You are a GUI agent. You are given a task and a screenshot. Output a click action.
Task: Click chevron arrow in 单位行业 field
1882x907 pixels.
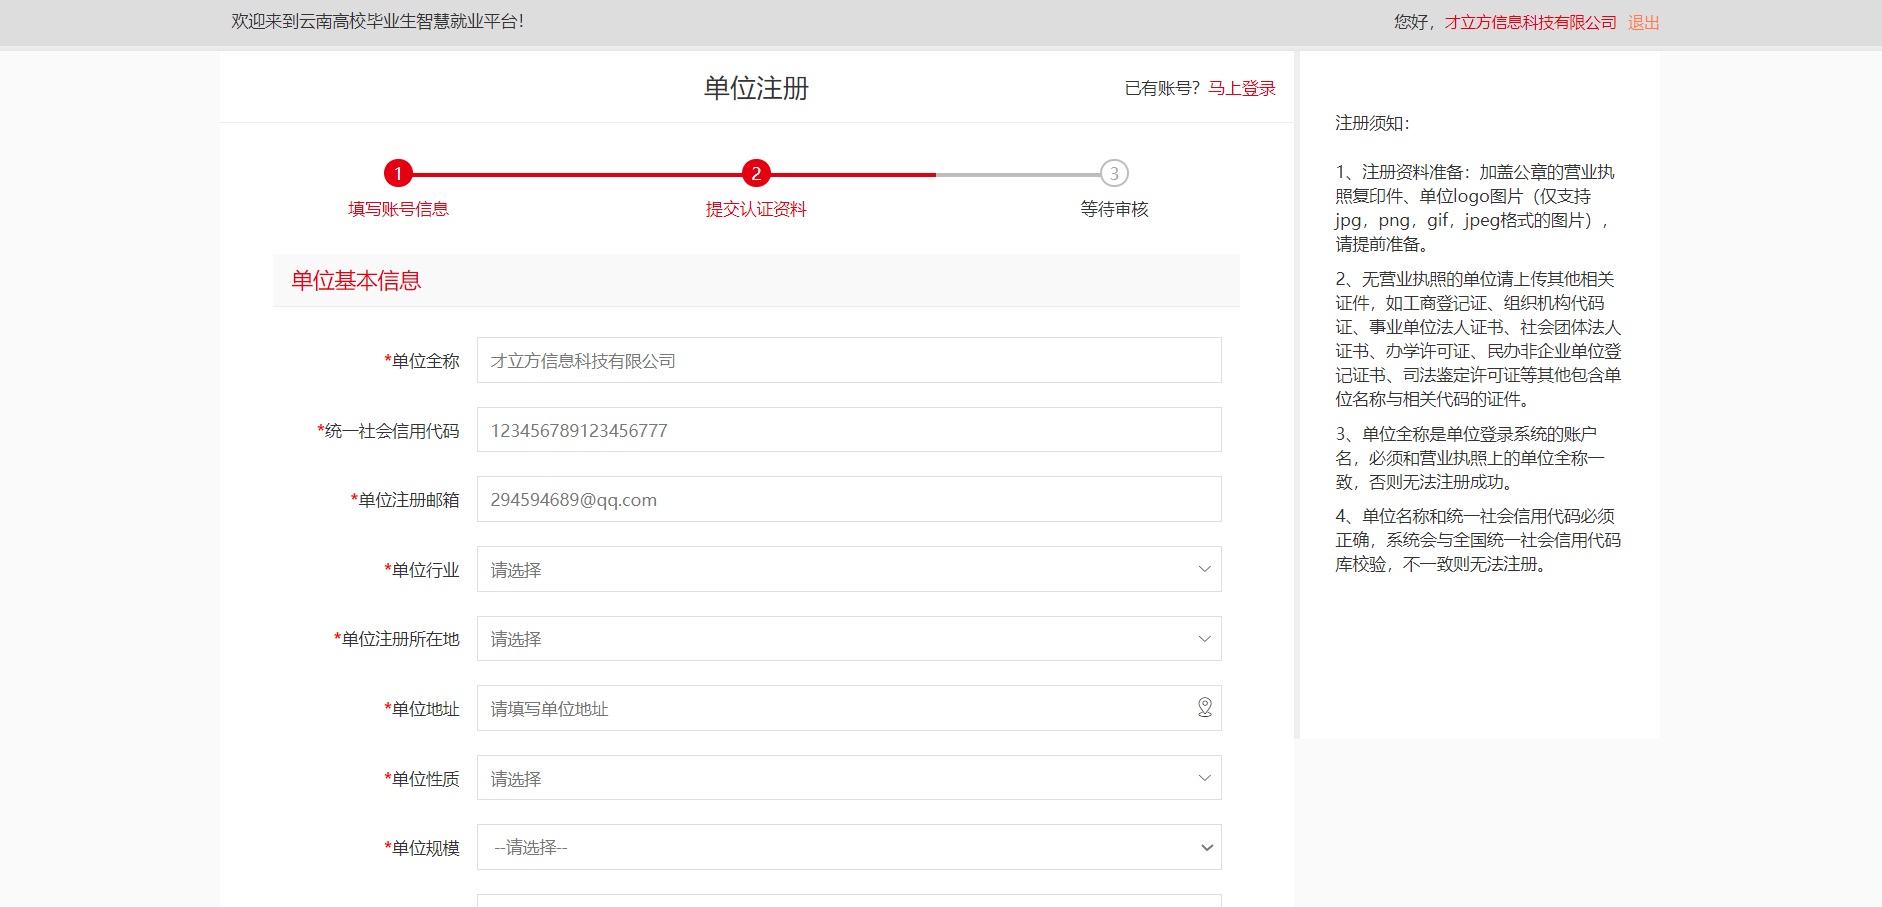coord(1204,569)
